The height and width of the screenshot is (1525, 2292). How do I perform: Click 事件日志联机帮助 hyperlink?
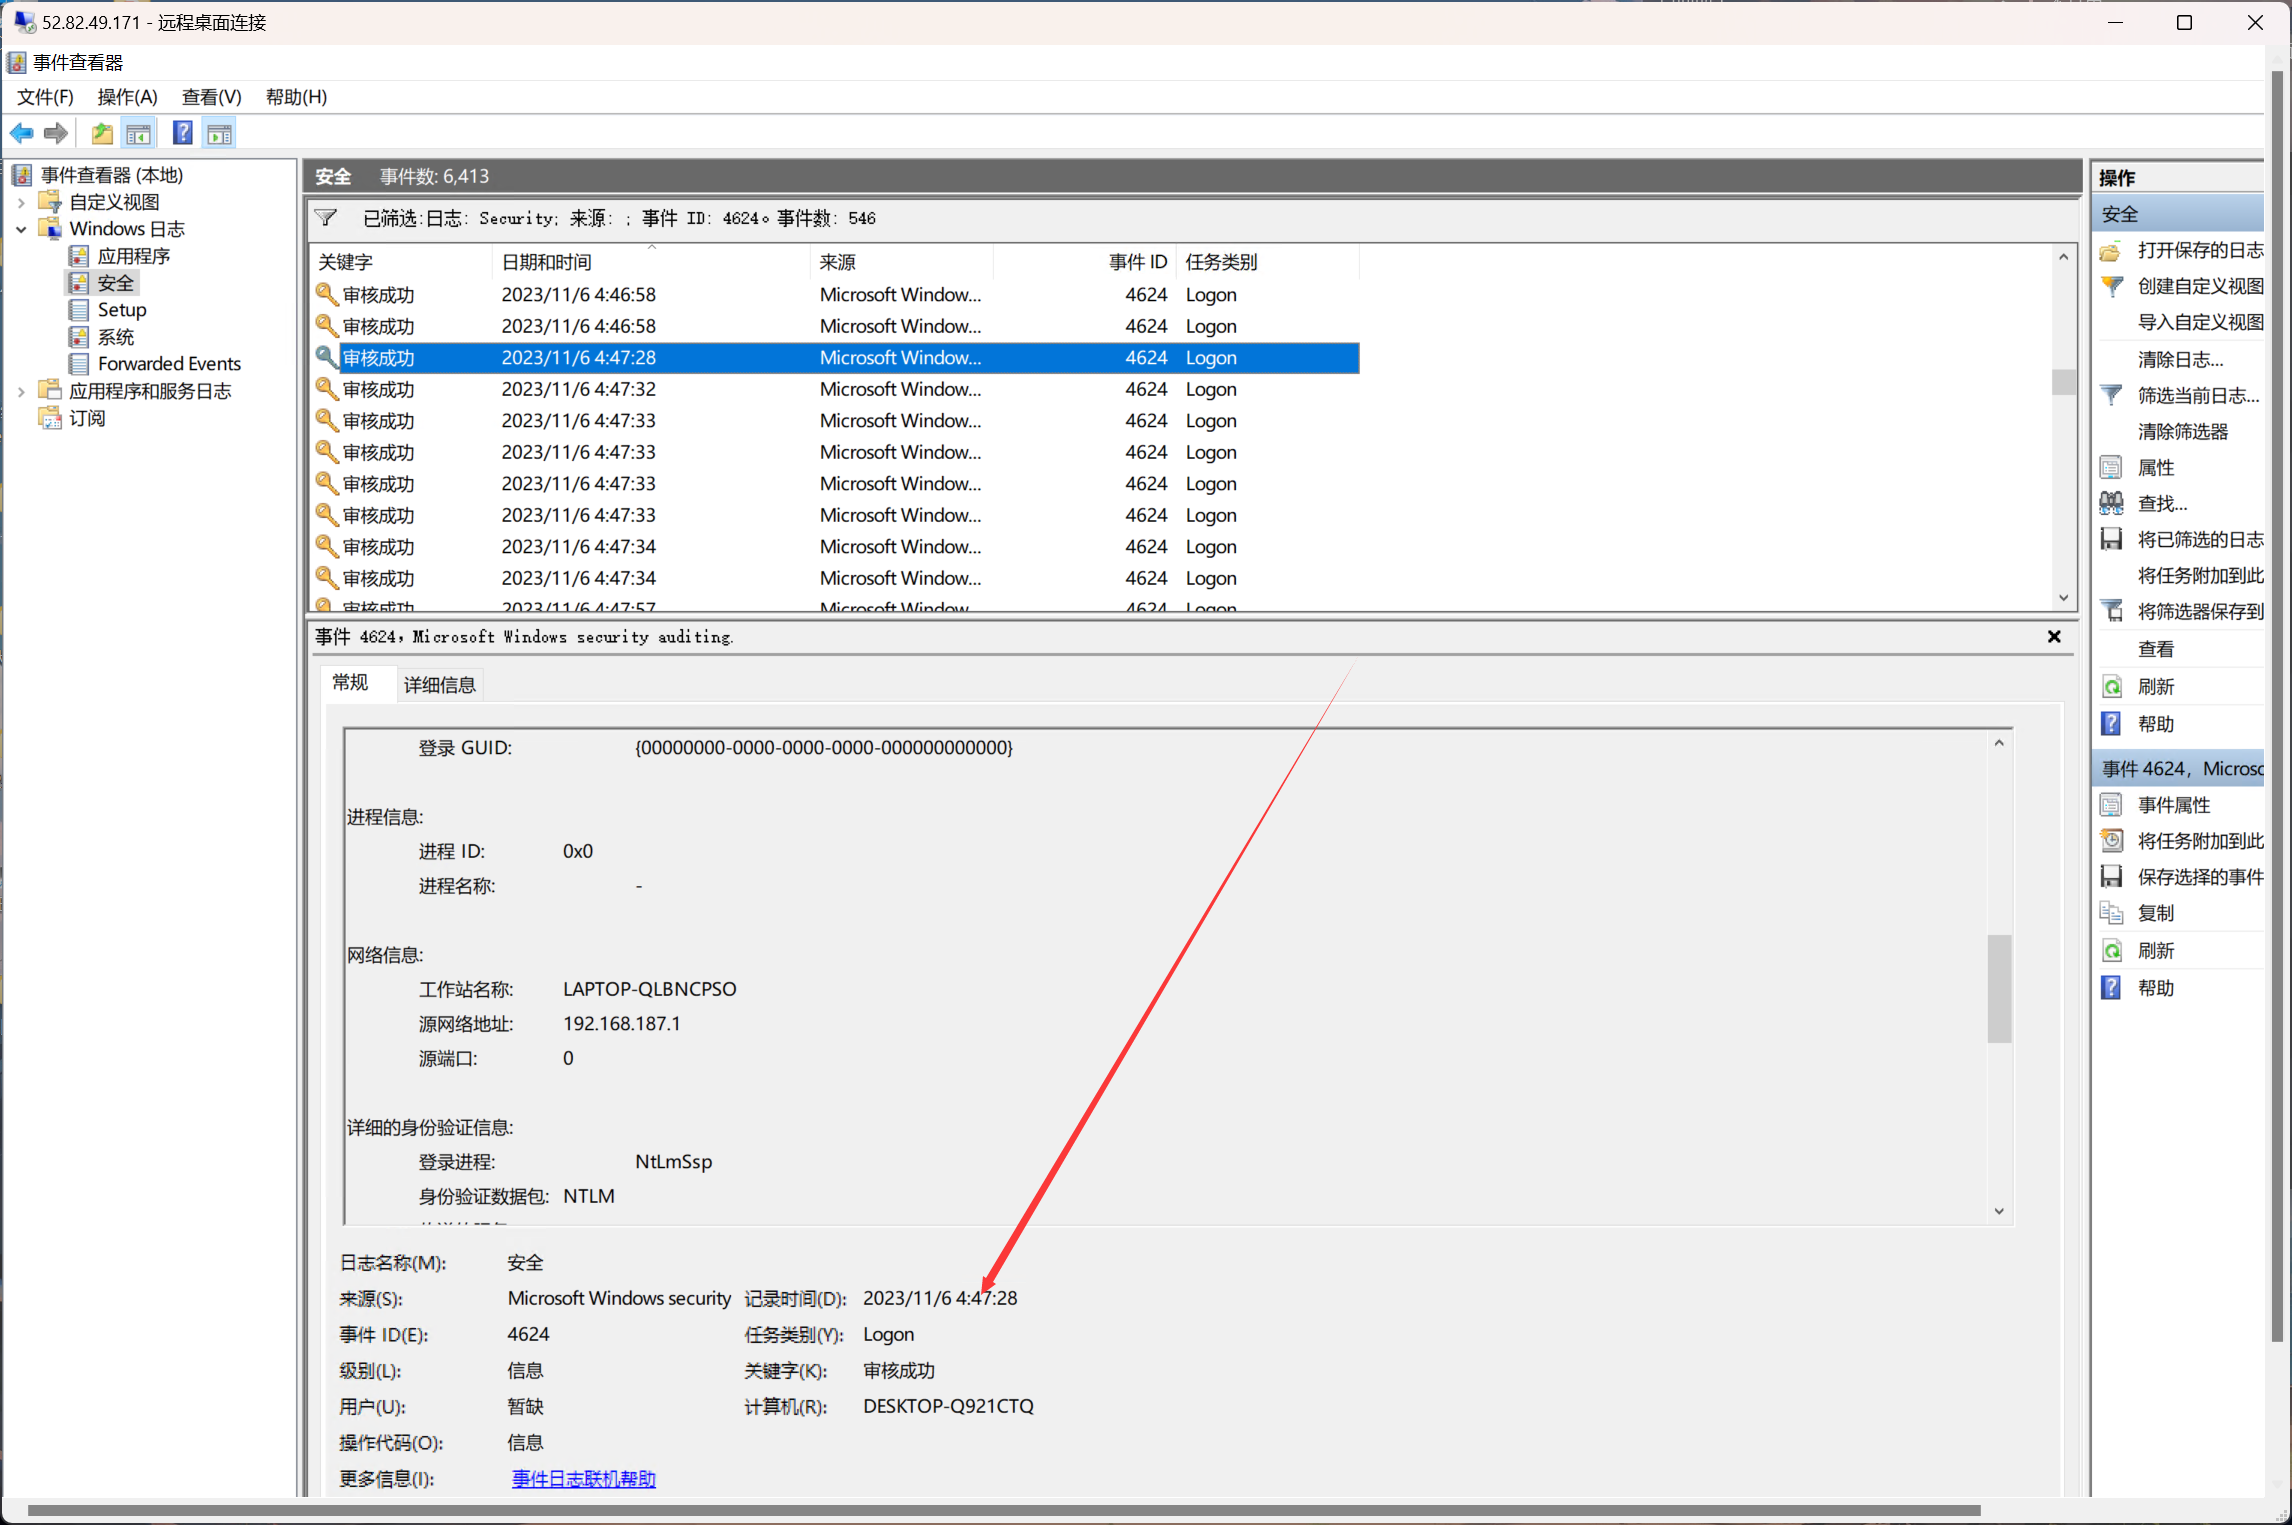pyautogui.click(x=584, y=1477)
